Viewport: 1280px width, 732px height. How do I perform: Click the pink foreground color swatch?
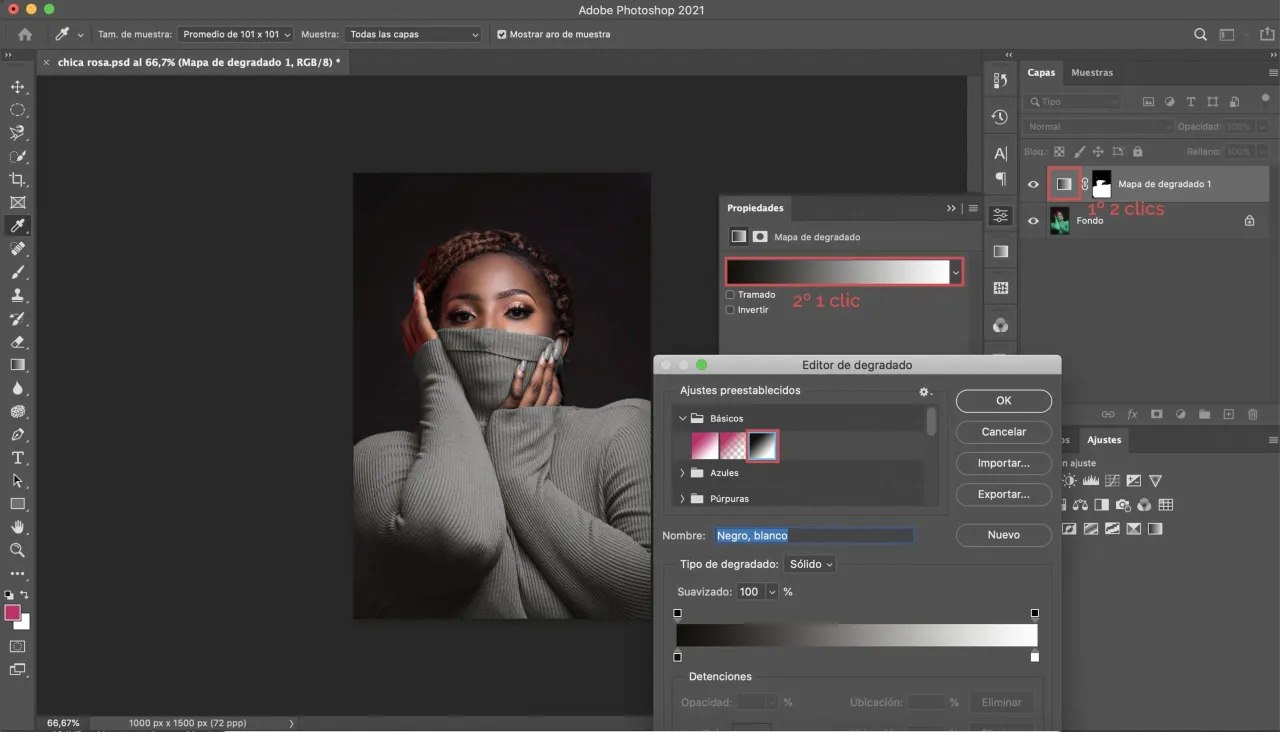[x=12, y=612]
